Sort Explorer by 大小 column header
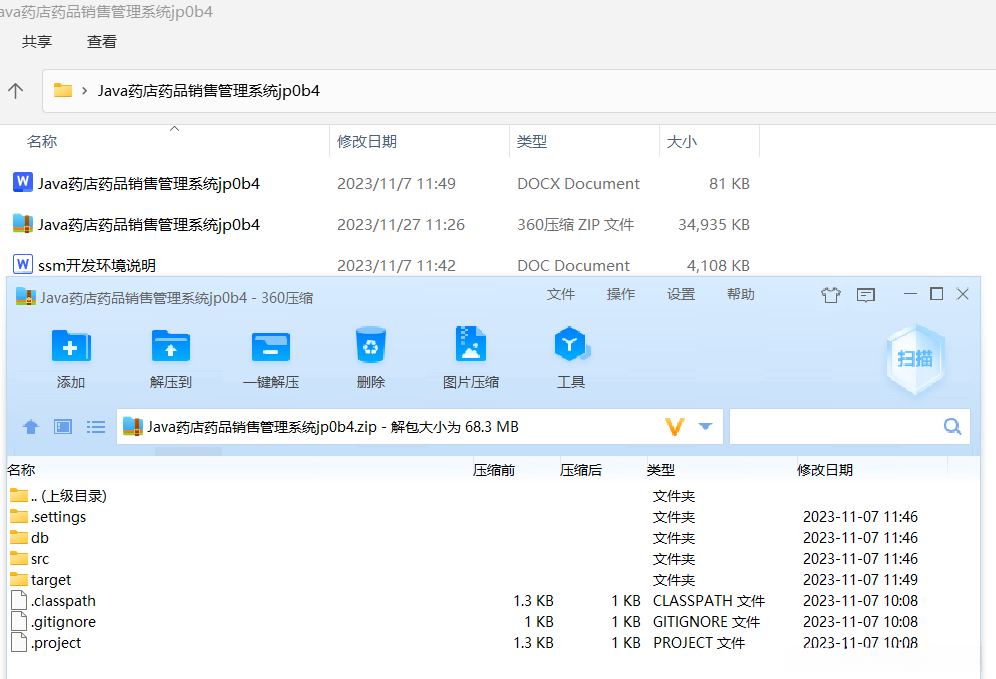This screenshot has height=679, width=996. coord(682,141)
